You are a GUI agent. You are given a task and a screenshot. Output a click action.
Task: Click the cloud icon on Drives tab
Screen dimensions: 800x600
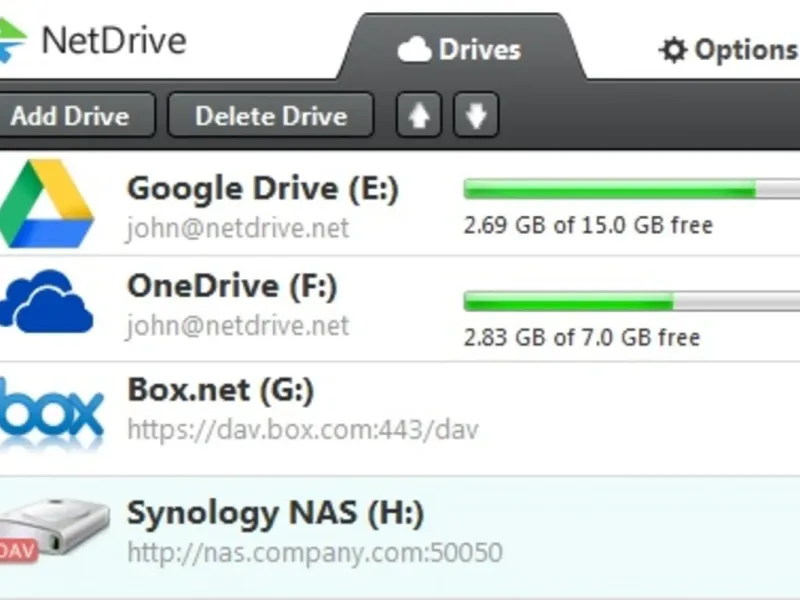(x=414, y=50)
